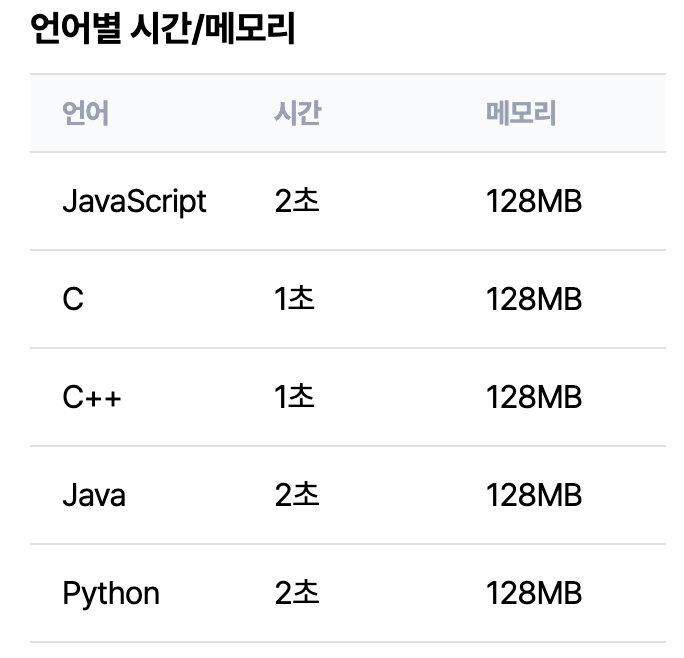The image size is (684, 658).
Task: Click the JavaScript 2초 time value
Action: tap(297, 201)
